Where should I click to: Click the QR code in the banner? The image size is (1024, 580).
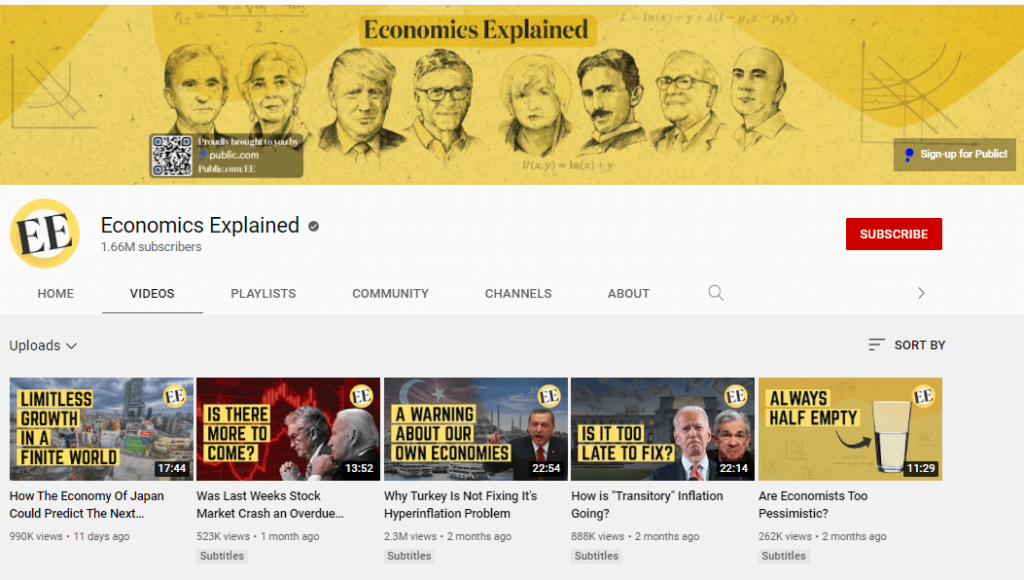(x=172, y=155)
